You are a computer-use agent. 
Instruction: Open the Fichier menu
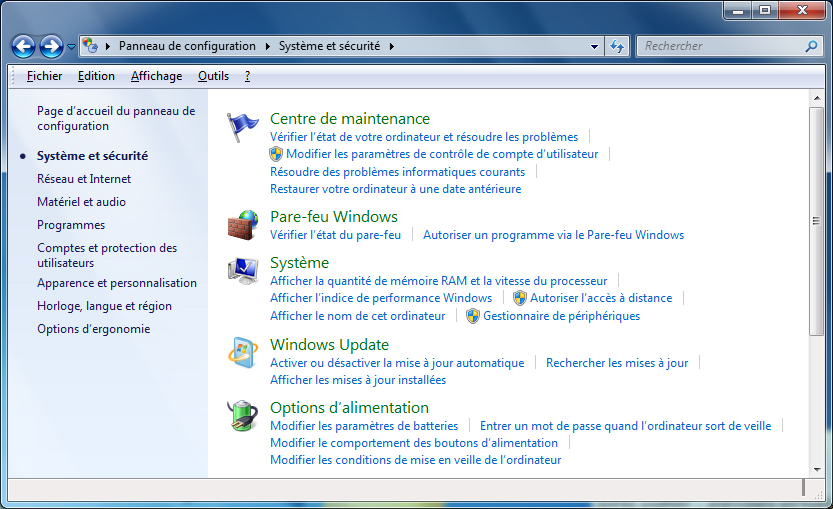pos(45,76)
